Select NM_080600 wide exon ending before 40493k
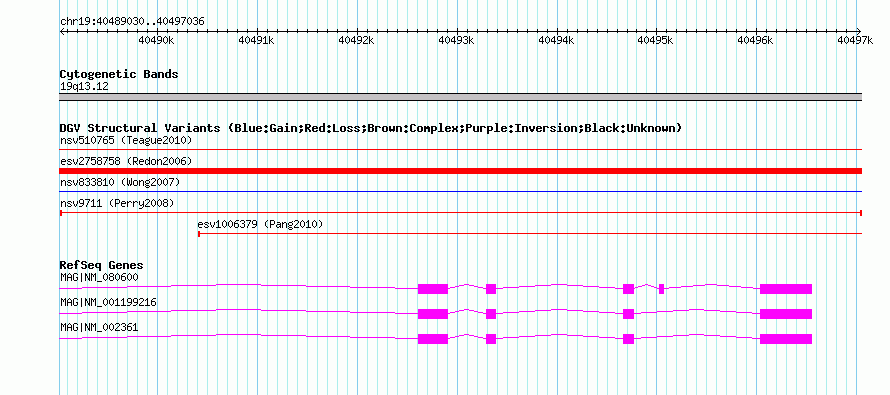This screenshot has width=890, height=395. click(x=433, y=289)
